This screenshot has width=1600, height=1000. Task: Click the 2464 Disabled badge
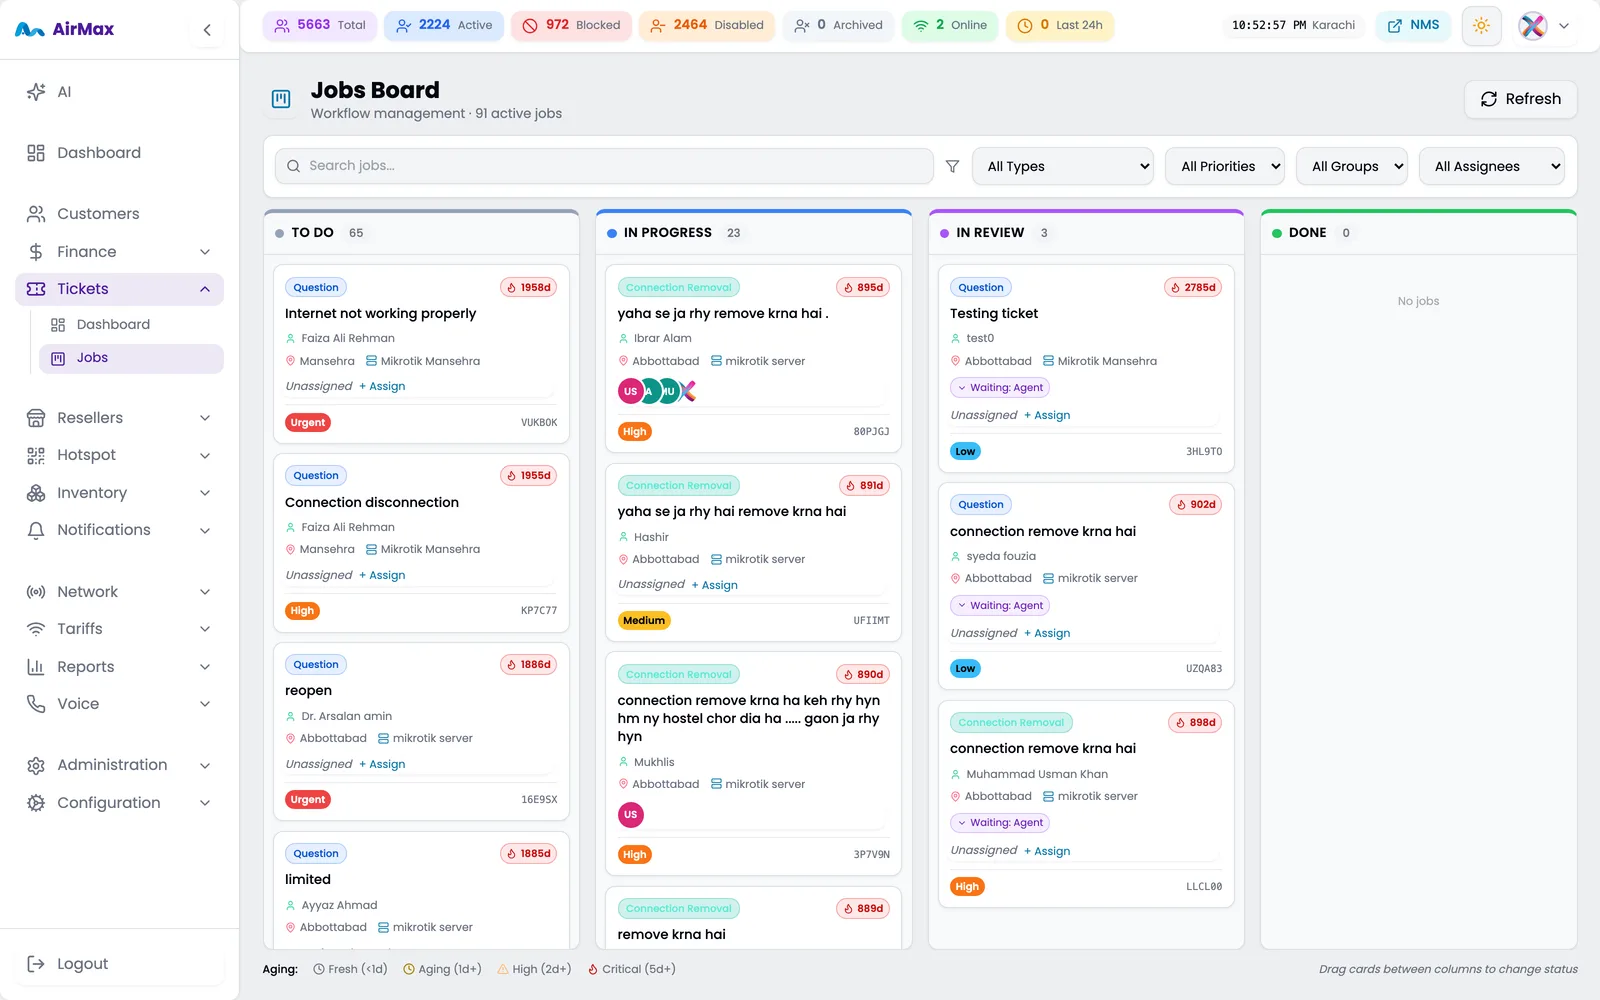(x=707, y=25)
